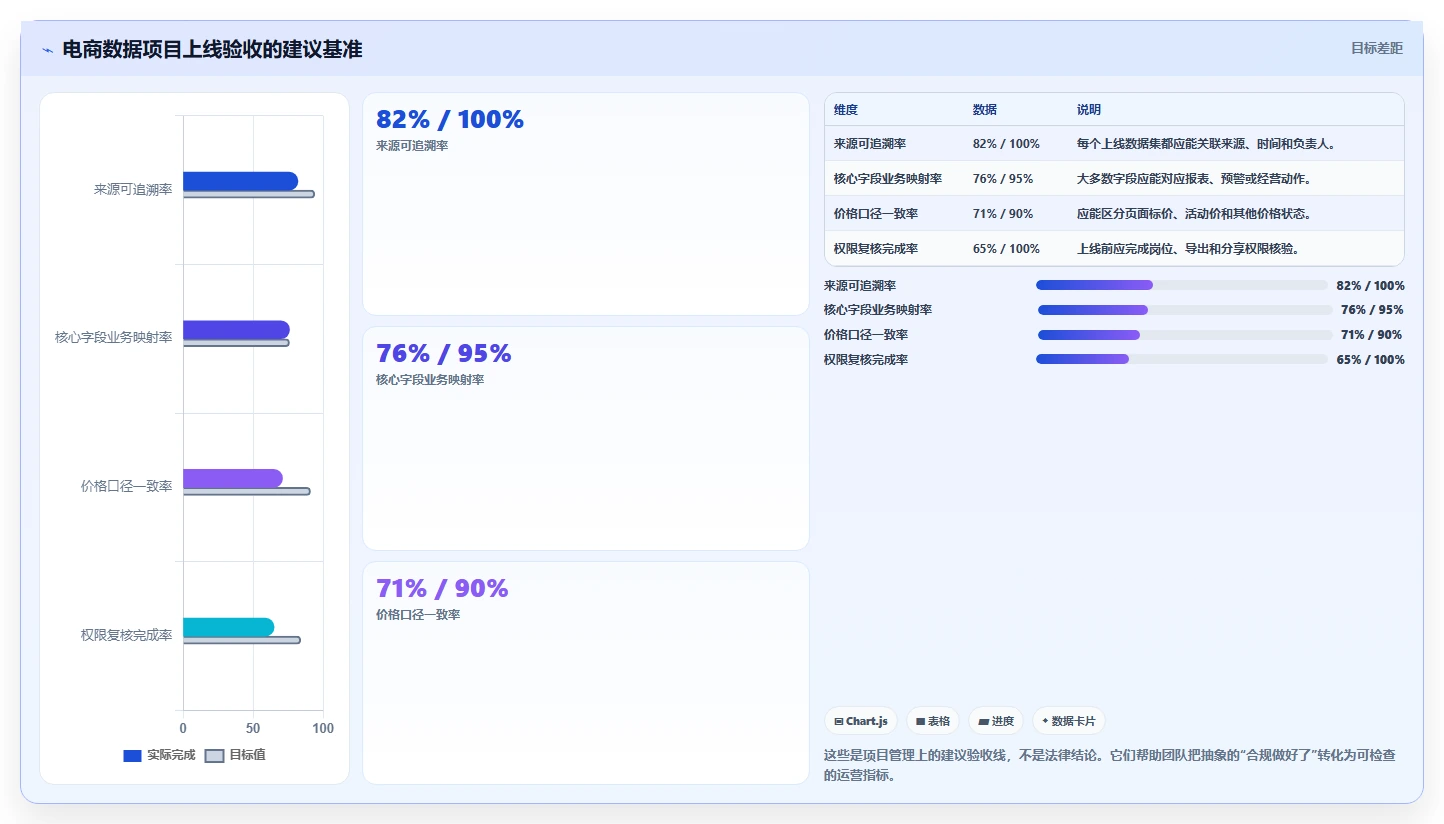Click the blue 来源可追溯率 actual bar in chart
The height and width of the screenshot is (824, 1444).
[x=240, y=181]
